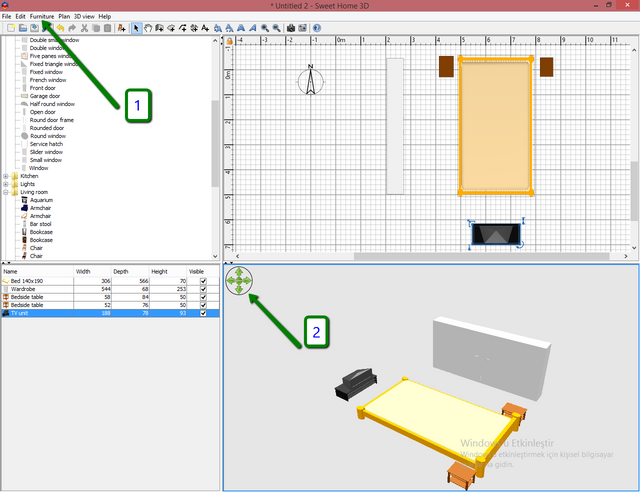Open the 3D view menu
The image size is (640, 492).
click(84, 16)
